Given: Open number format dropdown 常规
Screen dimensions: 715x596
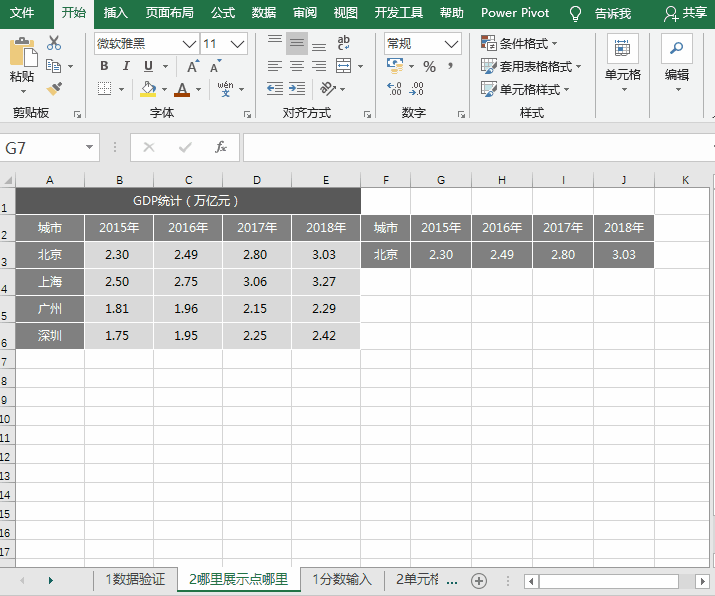Looking at the screenshot, I should [x=451, y=44].
